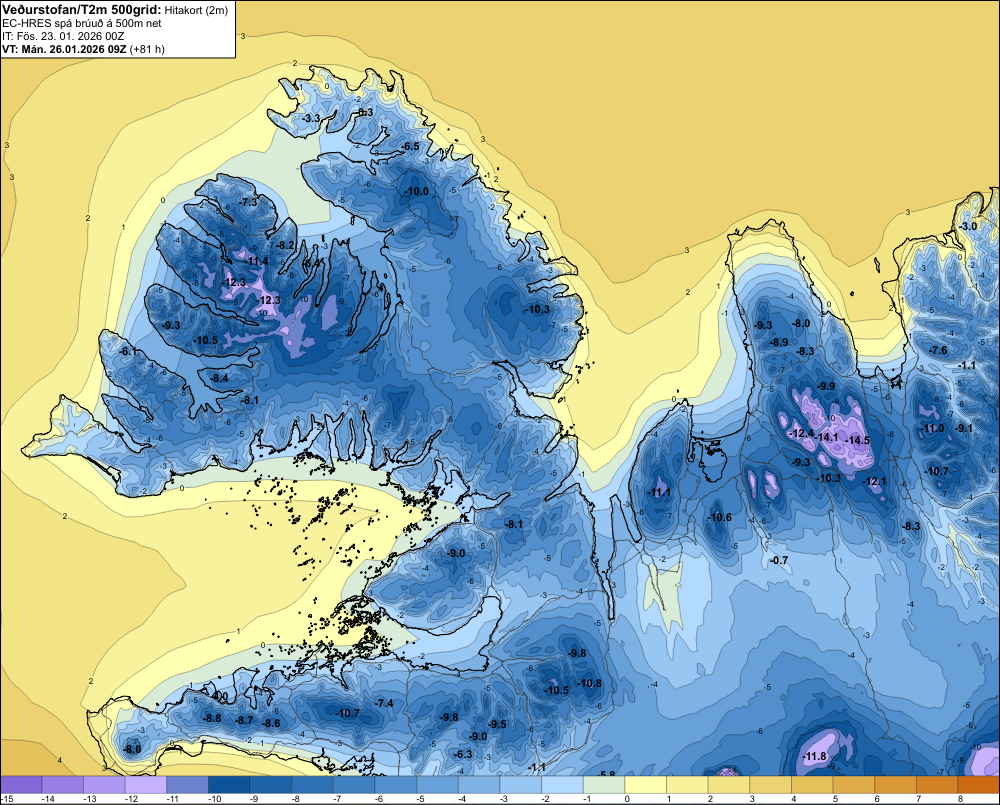Click the -8.4 temperature label
The image size is (1000, 805).
click(219, 378)
